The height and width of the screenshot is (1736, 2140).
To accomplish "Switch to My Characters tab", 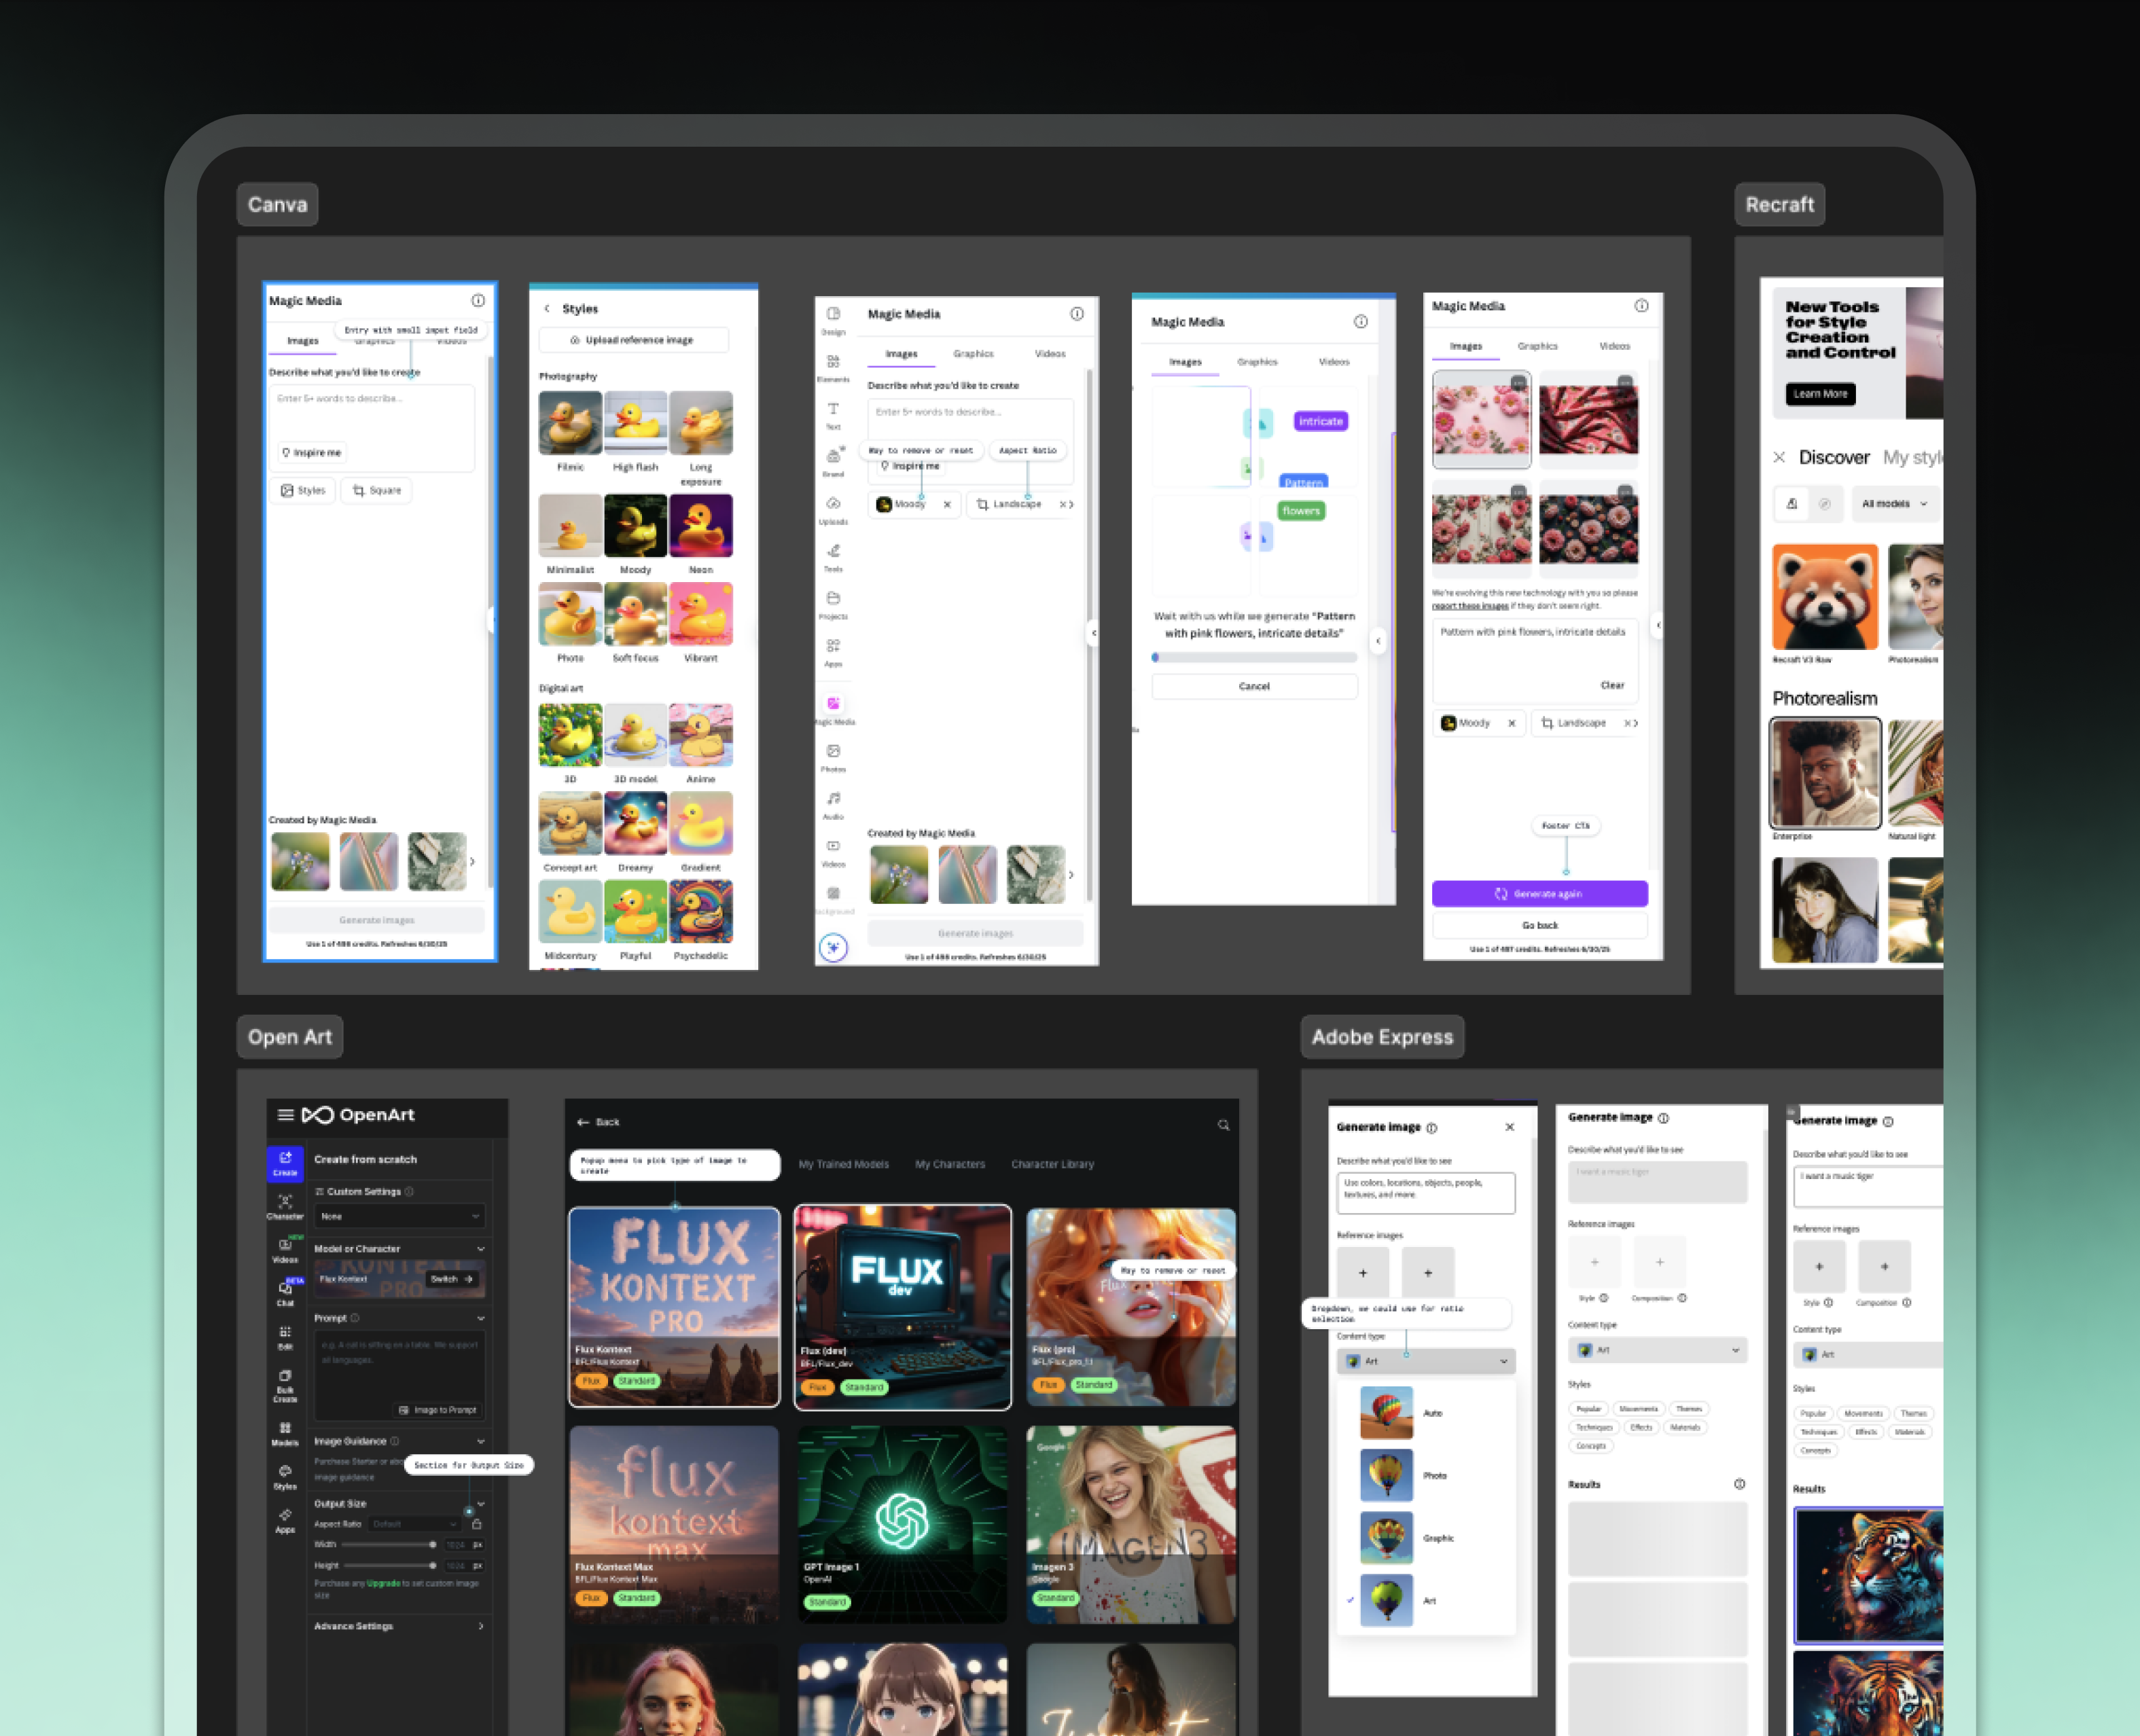I will [950, 1164].
